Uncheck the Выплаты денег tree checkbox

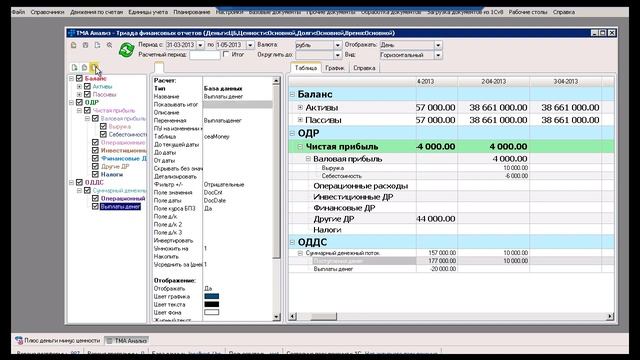click(95, 206)
